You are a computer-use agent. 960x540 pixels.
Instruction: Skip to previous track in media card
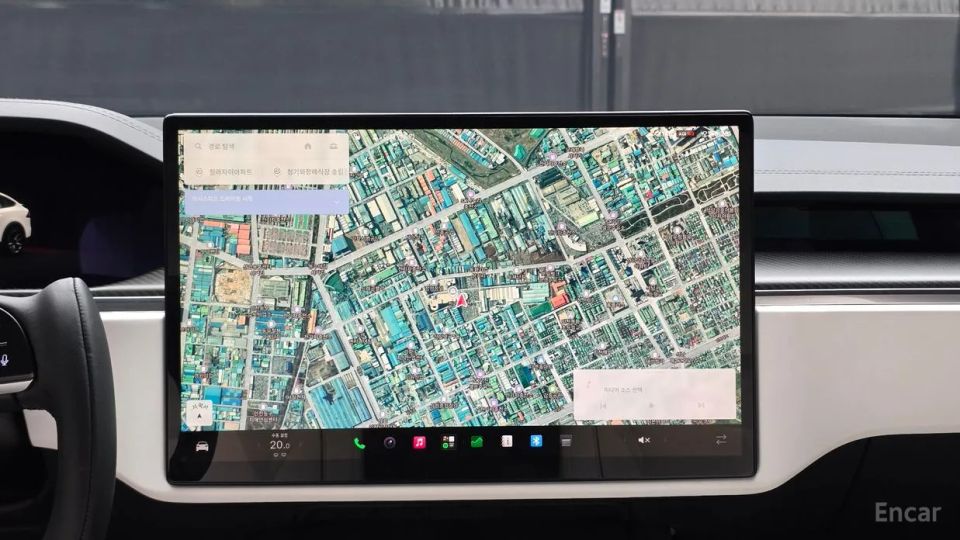(603, 405)
